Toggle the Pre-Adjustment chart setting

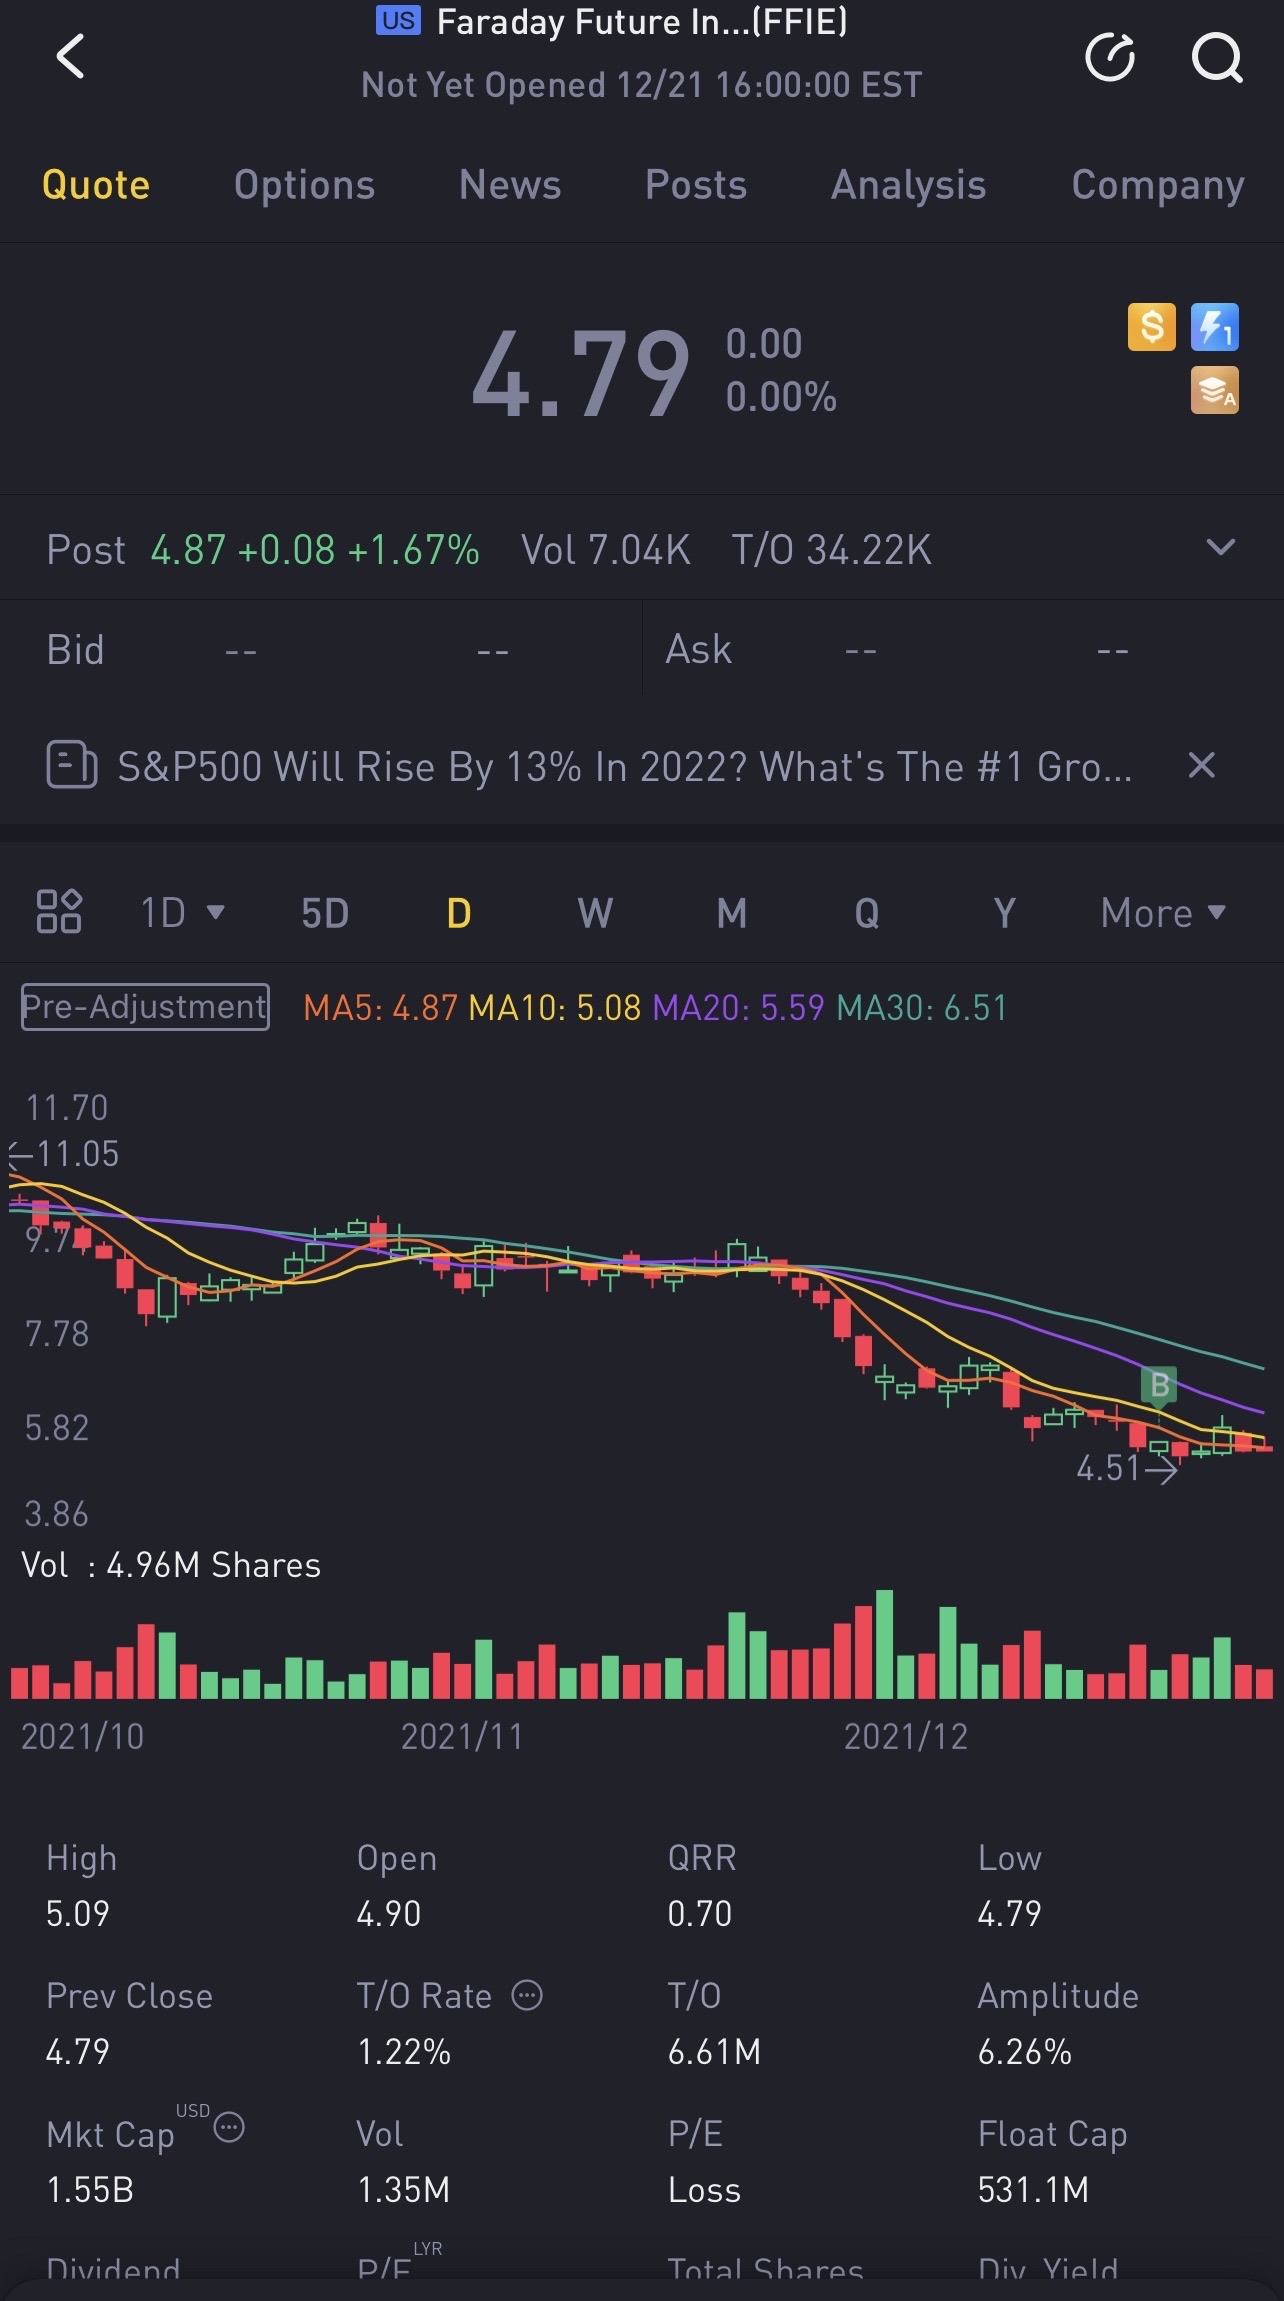click(x=145, y=1006)
